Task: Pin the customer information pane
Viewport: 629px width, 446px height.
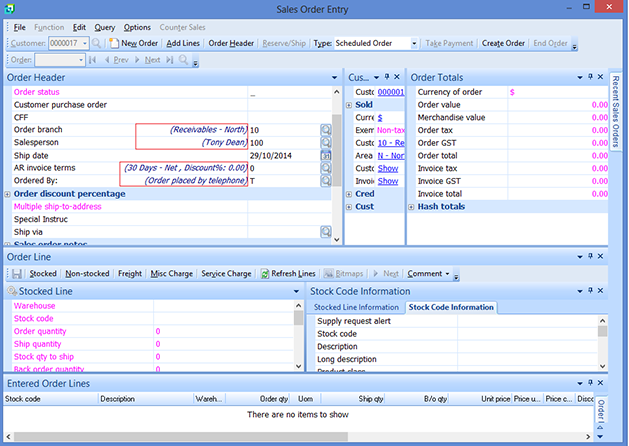Action: pyautogui.click(x=387, y=77)
